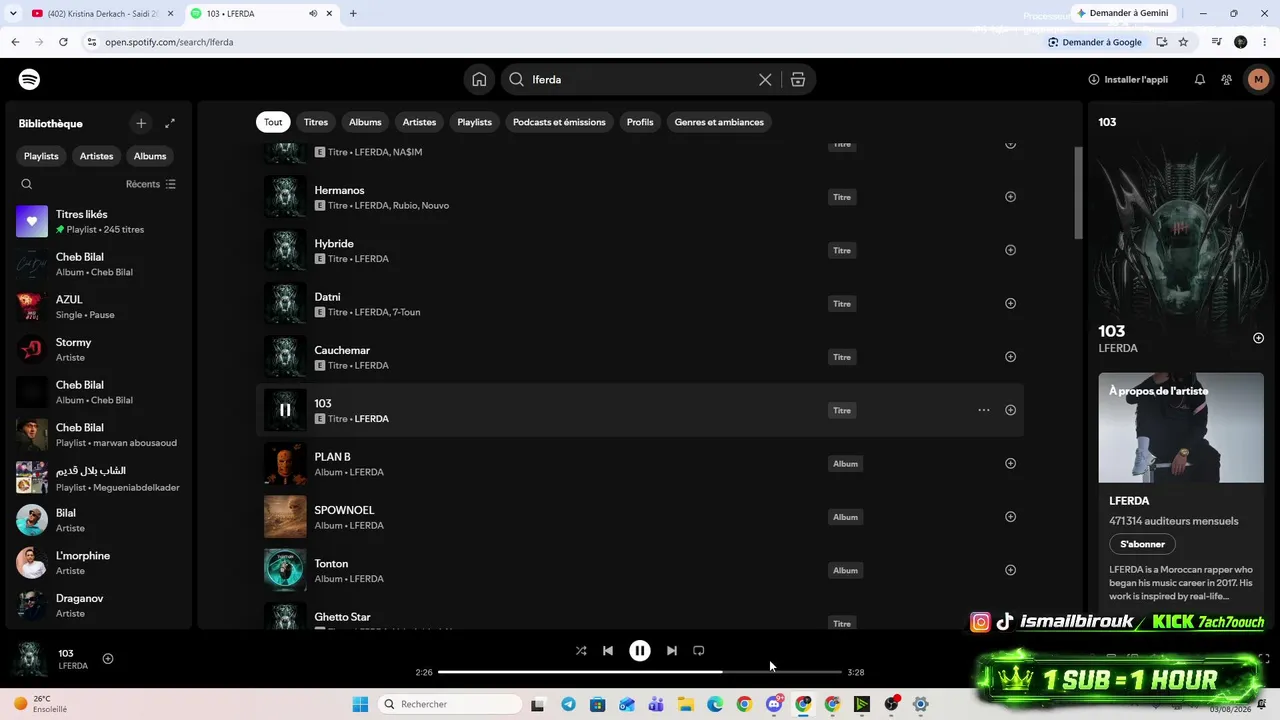Create a new playlist with plus icon
This screenshot has height=720, width=1280.
141,123
